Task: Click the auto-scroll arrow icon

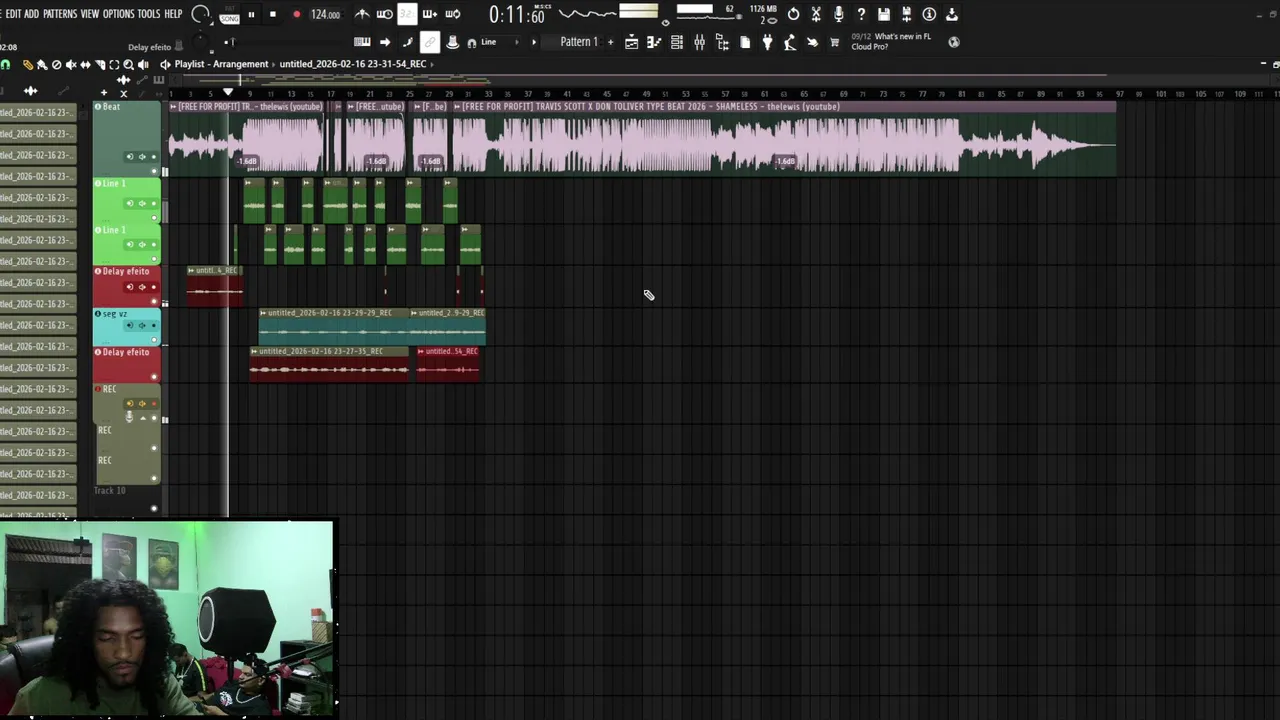Action: (385, 42)
